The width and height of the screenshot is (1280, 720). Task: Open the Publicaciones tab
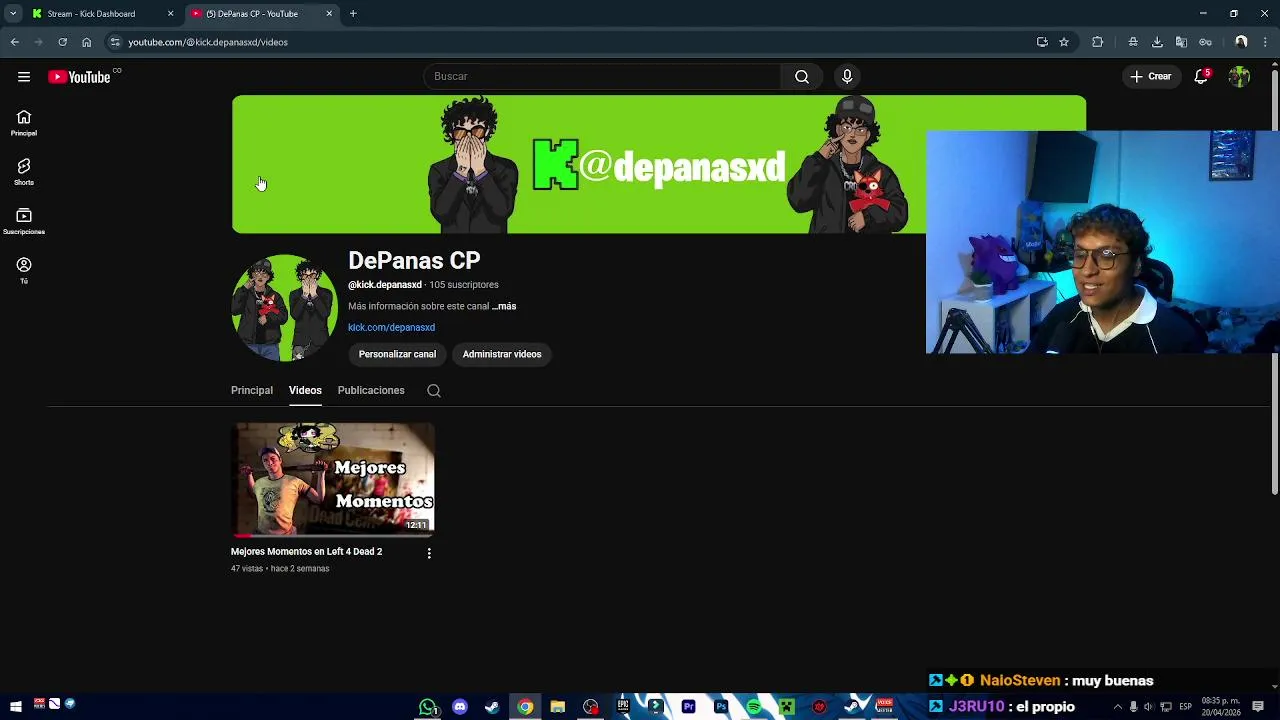click(x=371, y=391)
